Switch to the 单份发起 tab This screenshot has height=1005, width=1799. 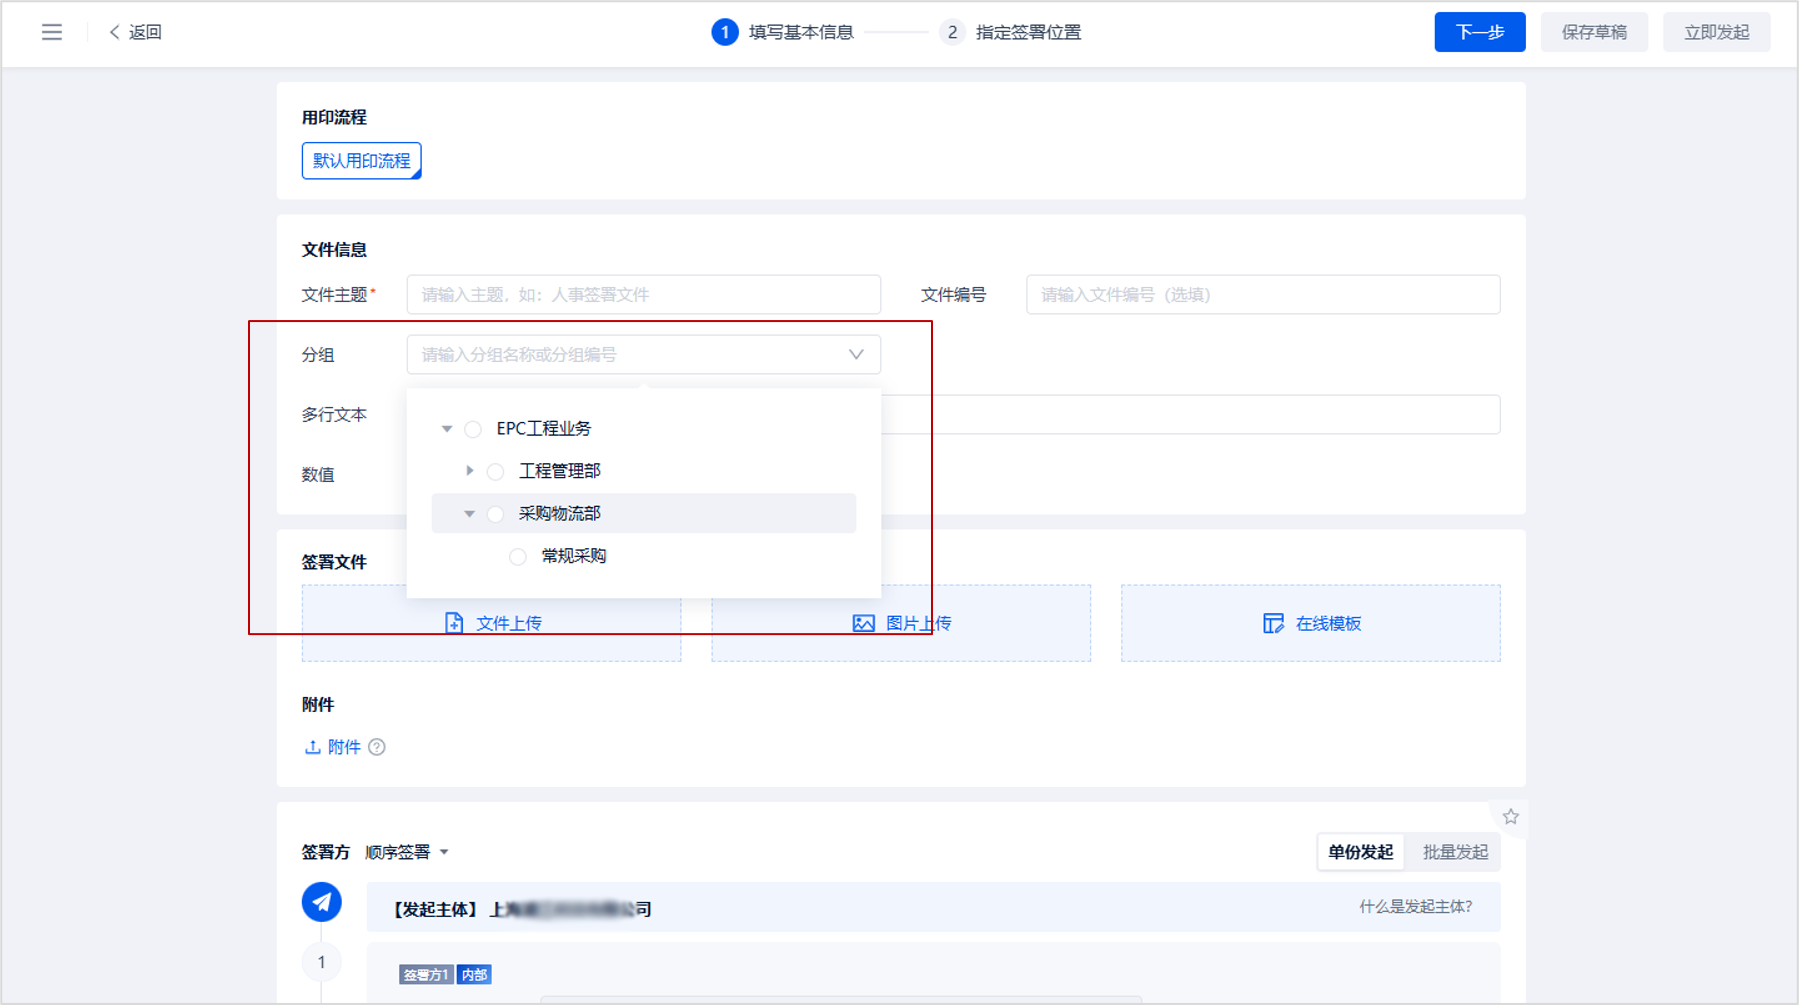(x=1360, y=852)
